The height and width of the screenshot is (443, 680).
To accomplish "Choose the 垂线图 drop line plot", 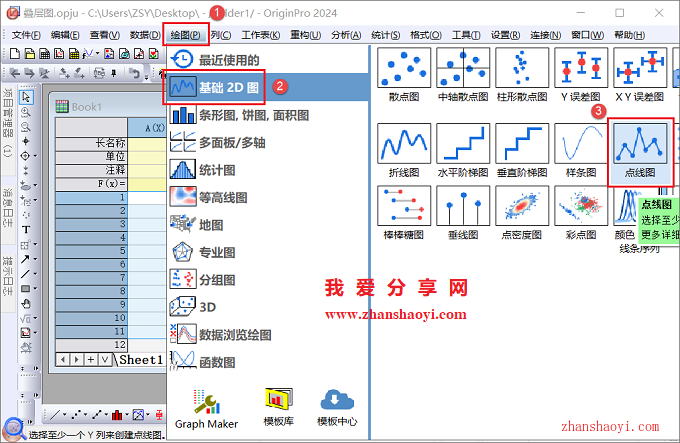I will tap(463, 213).
